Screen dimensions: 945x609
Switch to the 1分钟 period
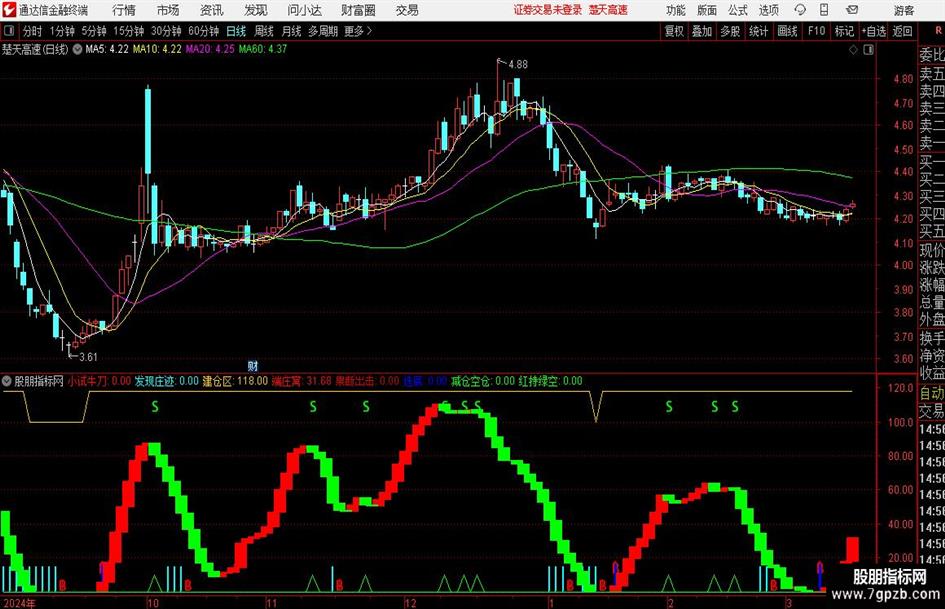(x=62, y=31)
